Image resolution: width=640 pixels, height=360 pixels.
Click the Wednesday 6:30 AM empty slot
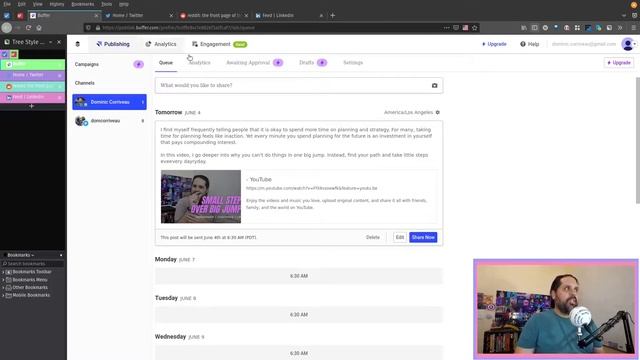coord(299,353)
